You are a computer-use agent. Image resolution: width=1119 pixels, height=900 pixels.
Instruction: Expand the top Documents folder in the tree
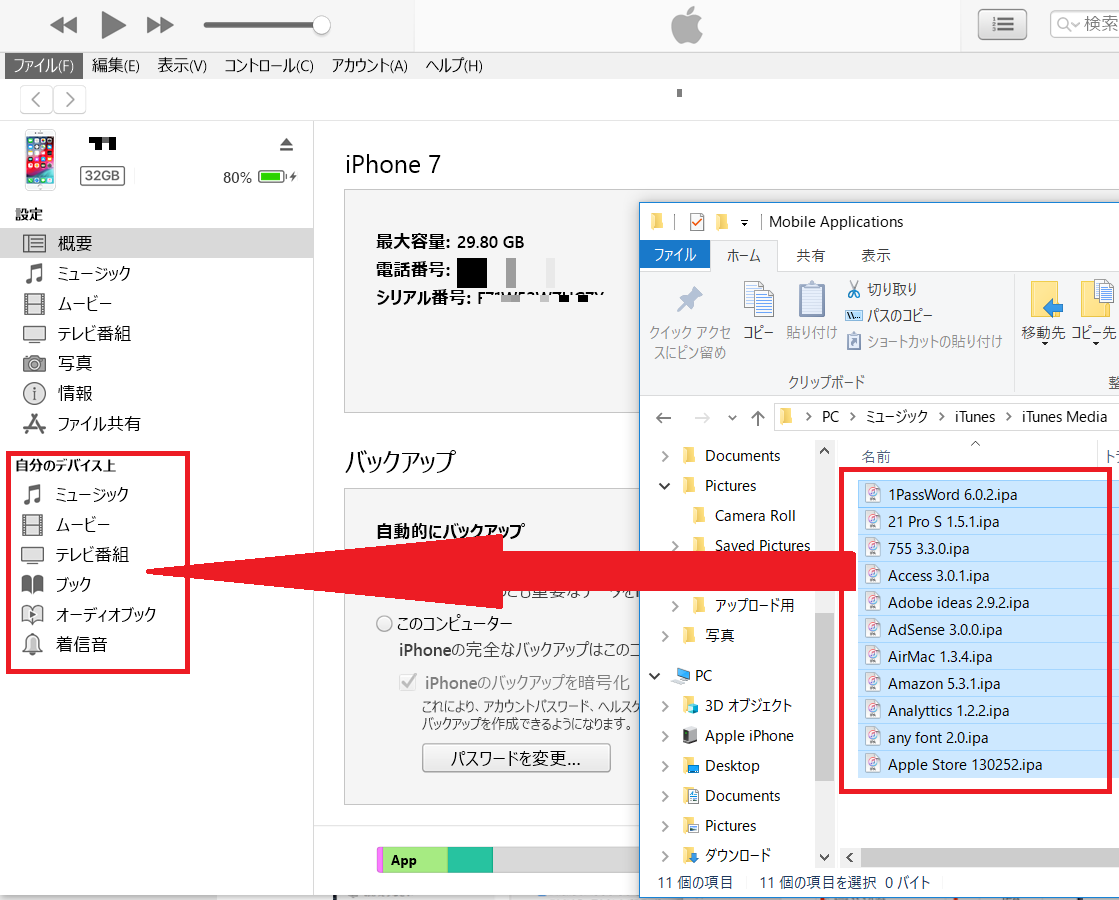[x=664, y=456]
